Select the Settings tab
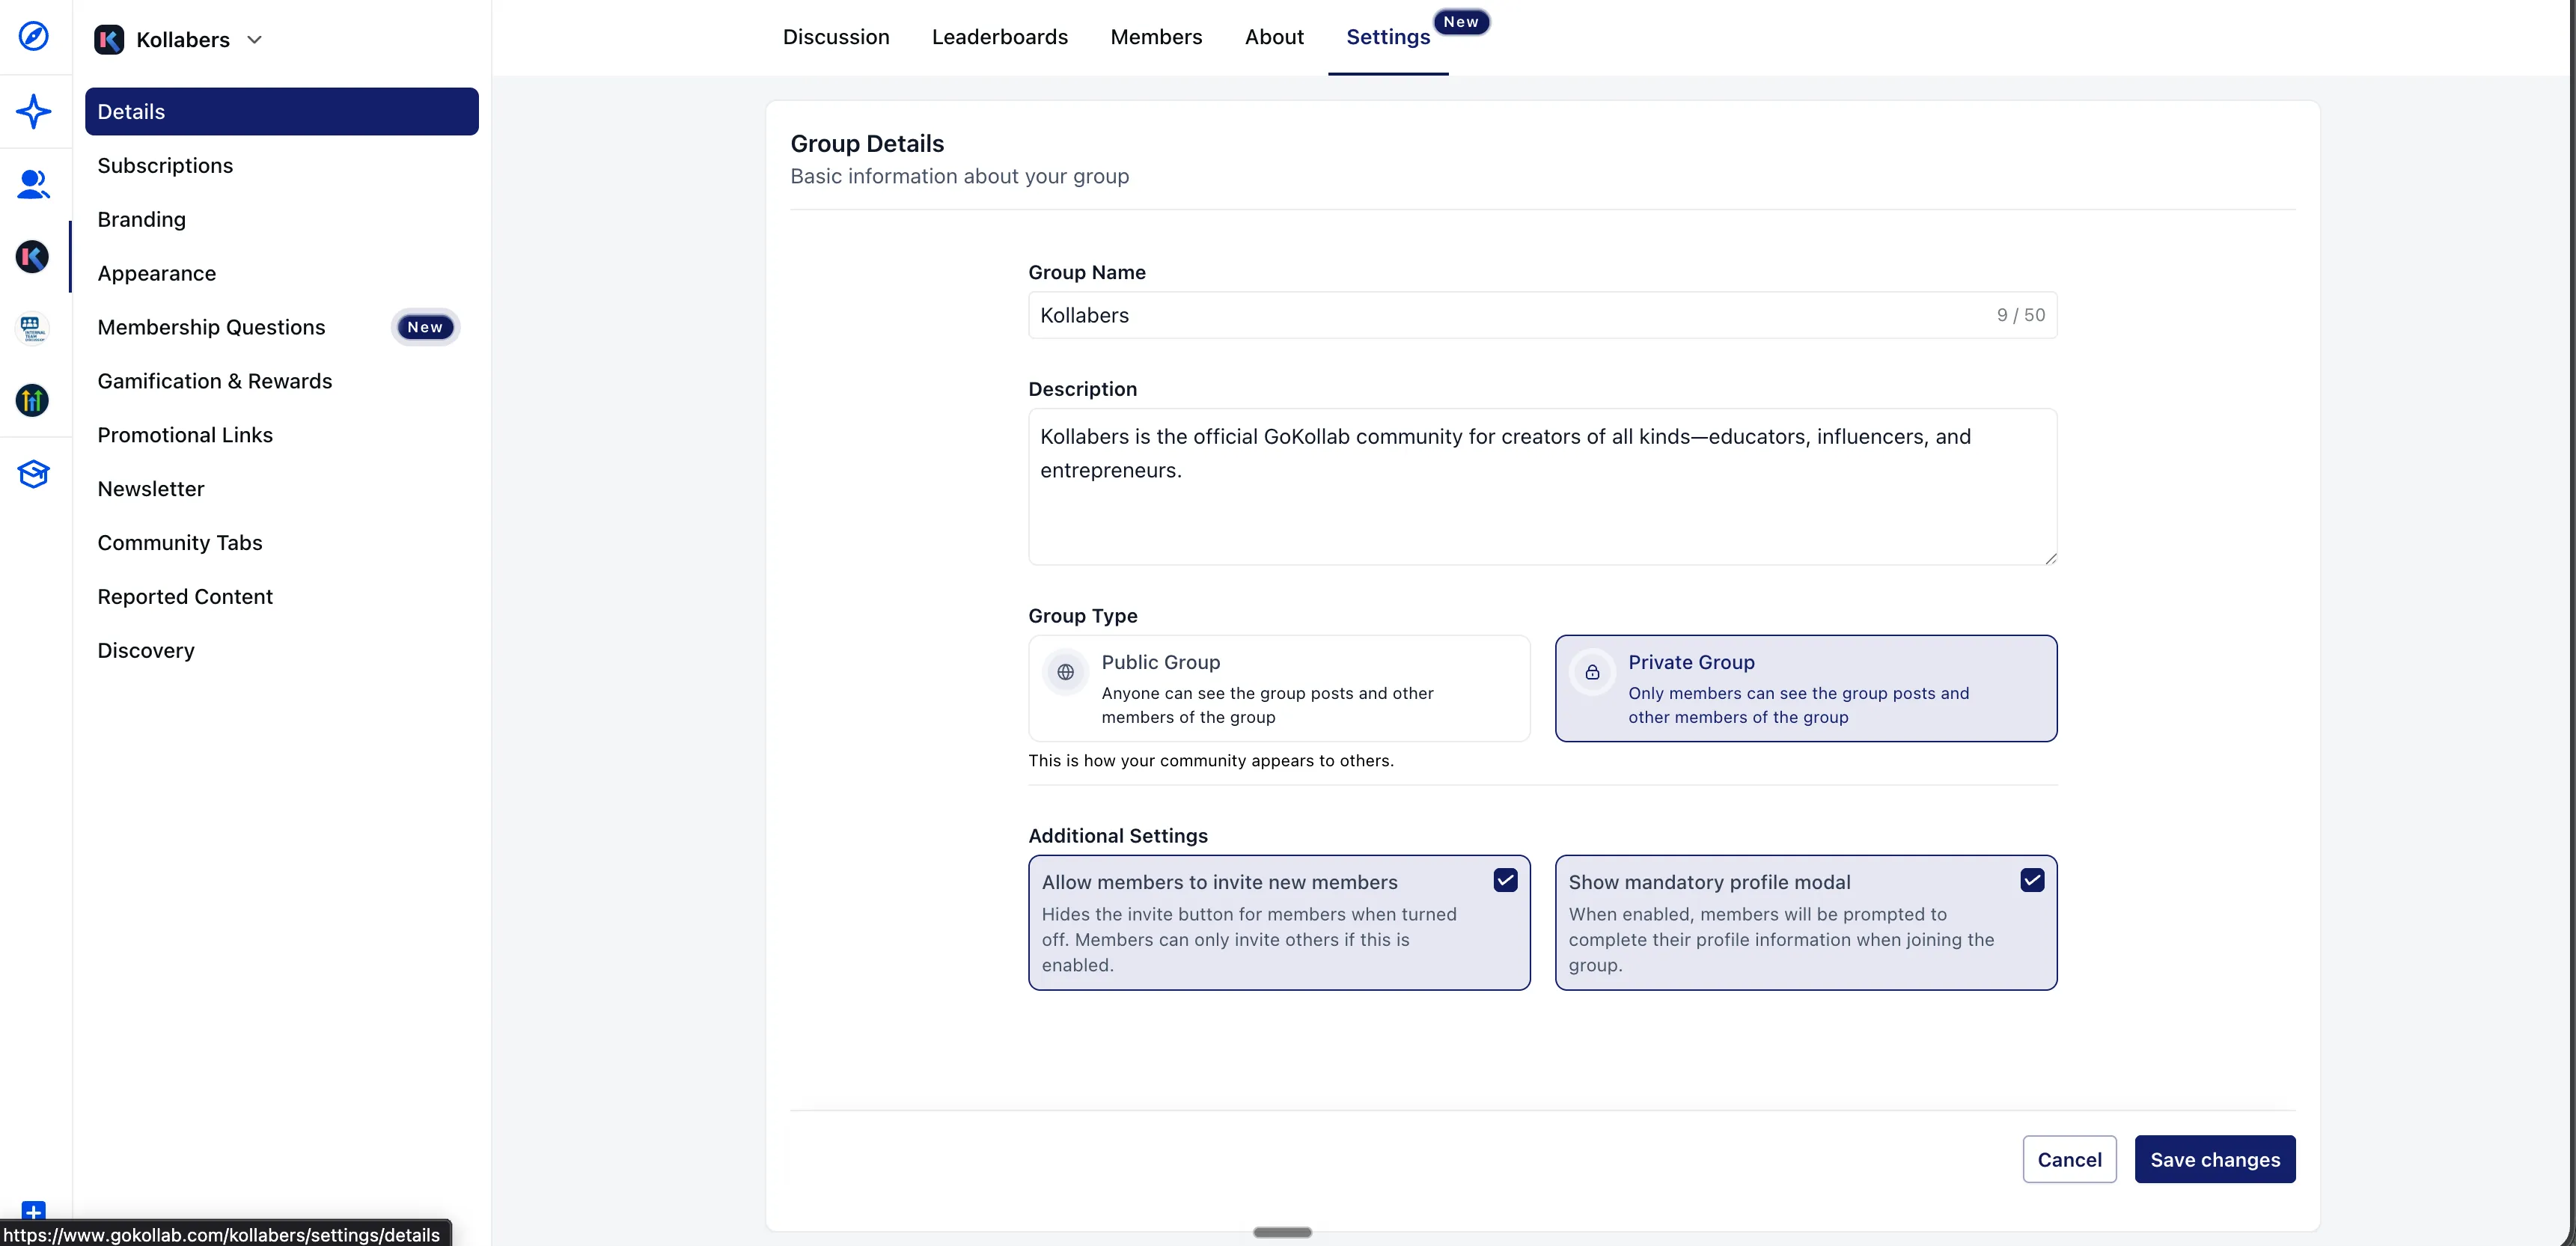 click(x=1388, y=37)
